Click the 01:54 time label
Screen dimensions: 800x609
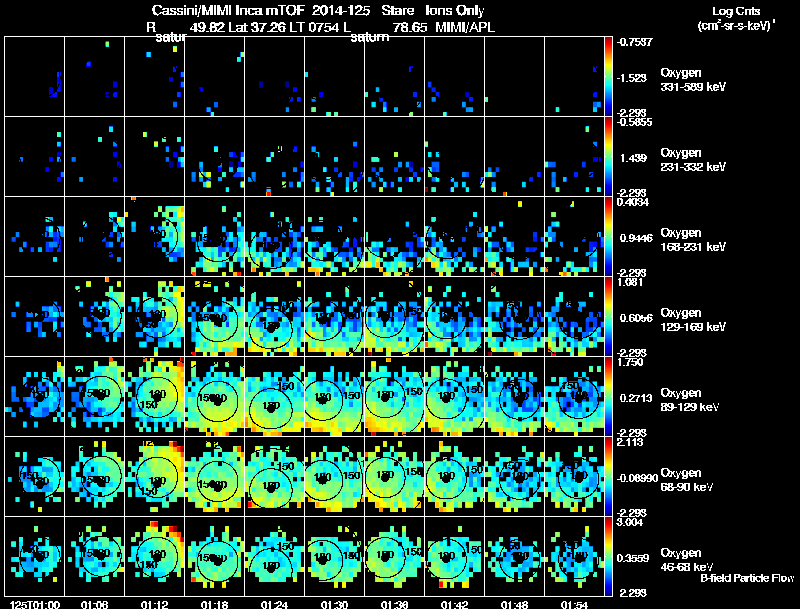click(x=574, y=604)
